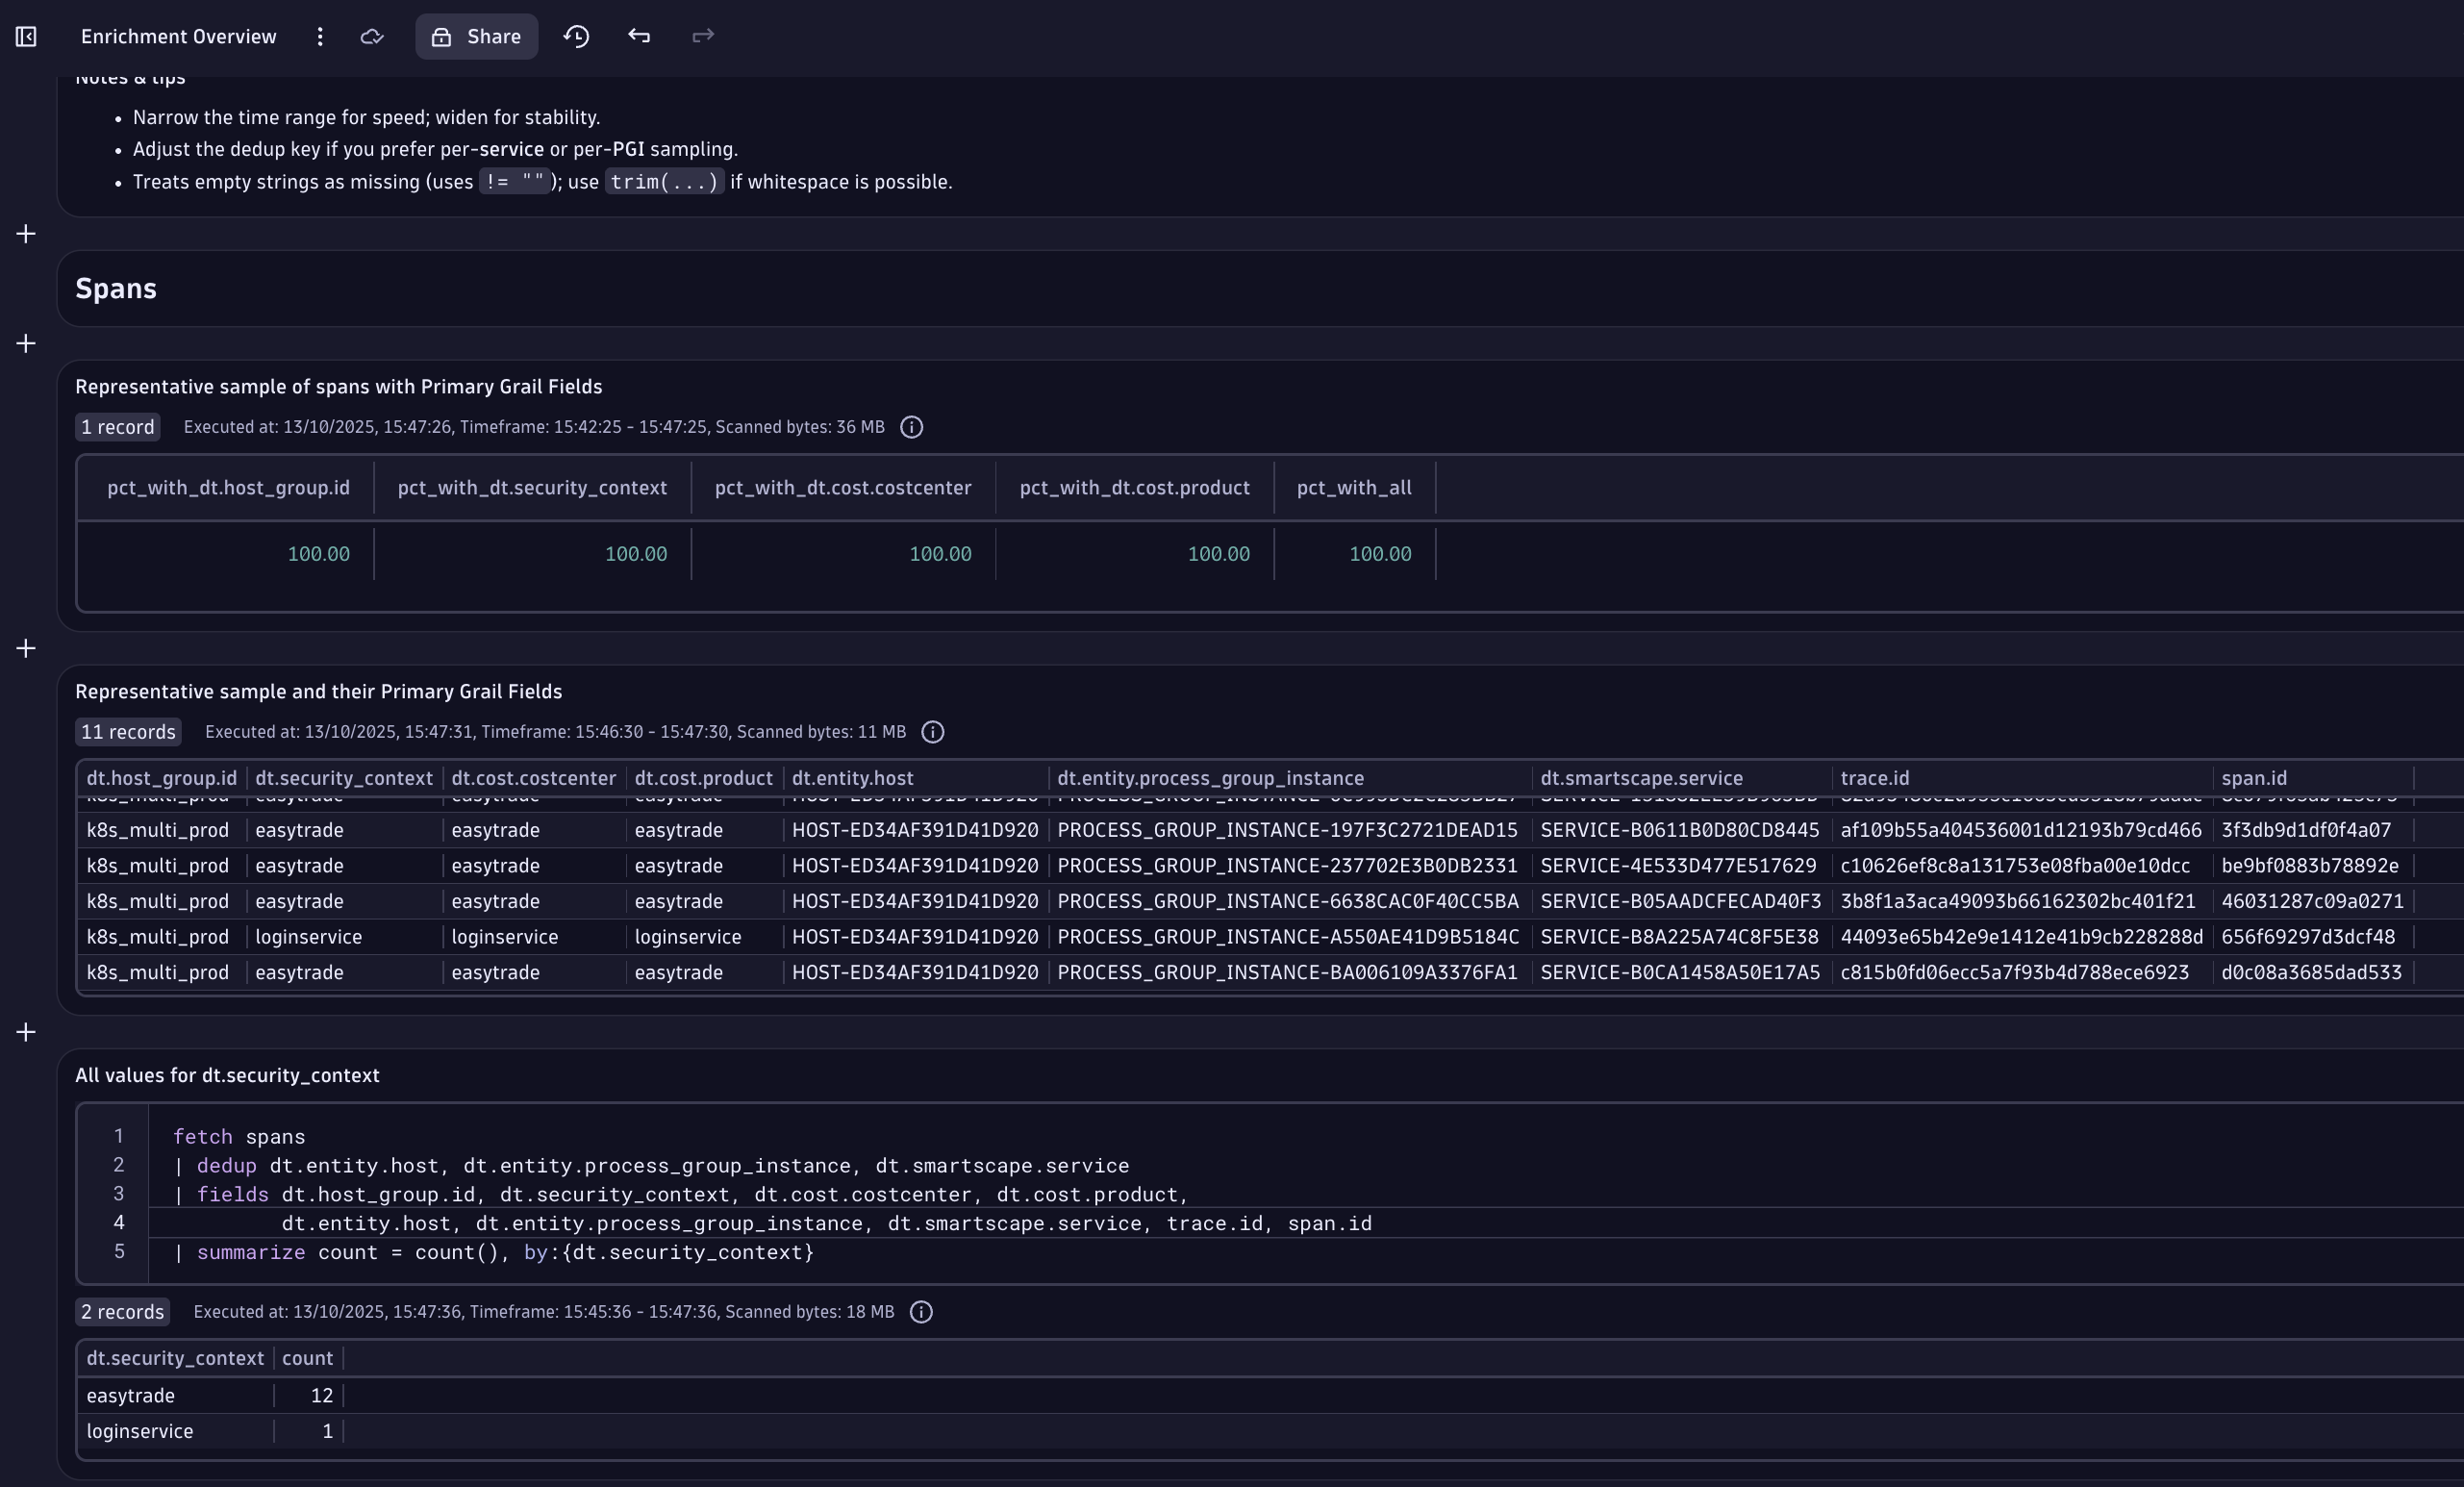Click the Enrichment Overview title
The height and width of the screenshot is (1487, 2464).
click(179, 37)
